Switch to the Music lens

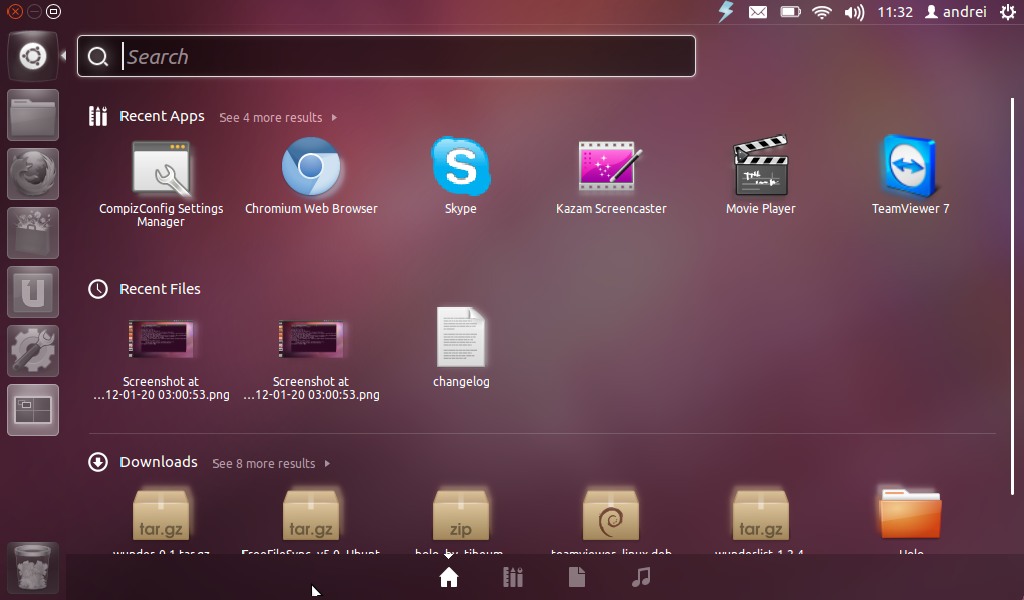[x=641, y=577]
